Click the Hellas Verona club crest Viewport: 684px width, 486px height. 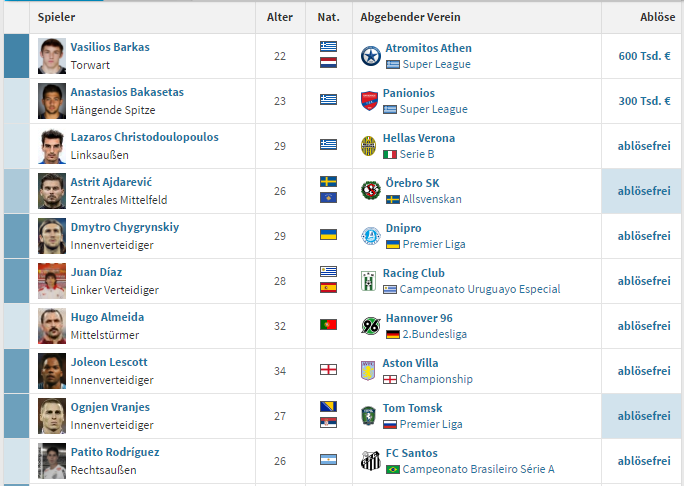pyautogui.click(x=369, y=146)
